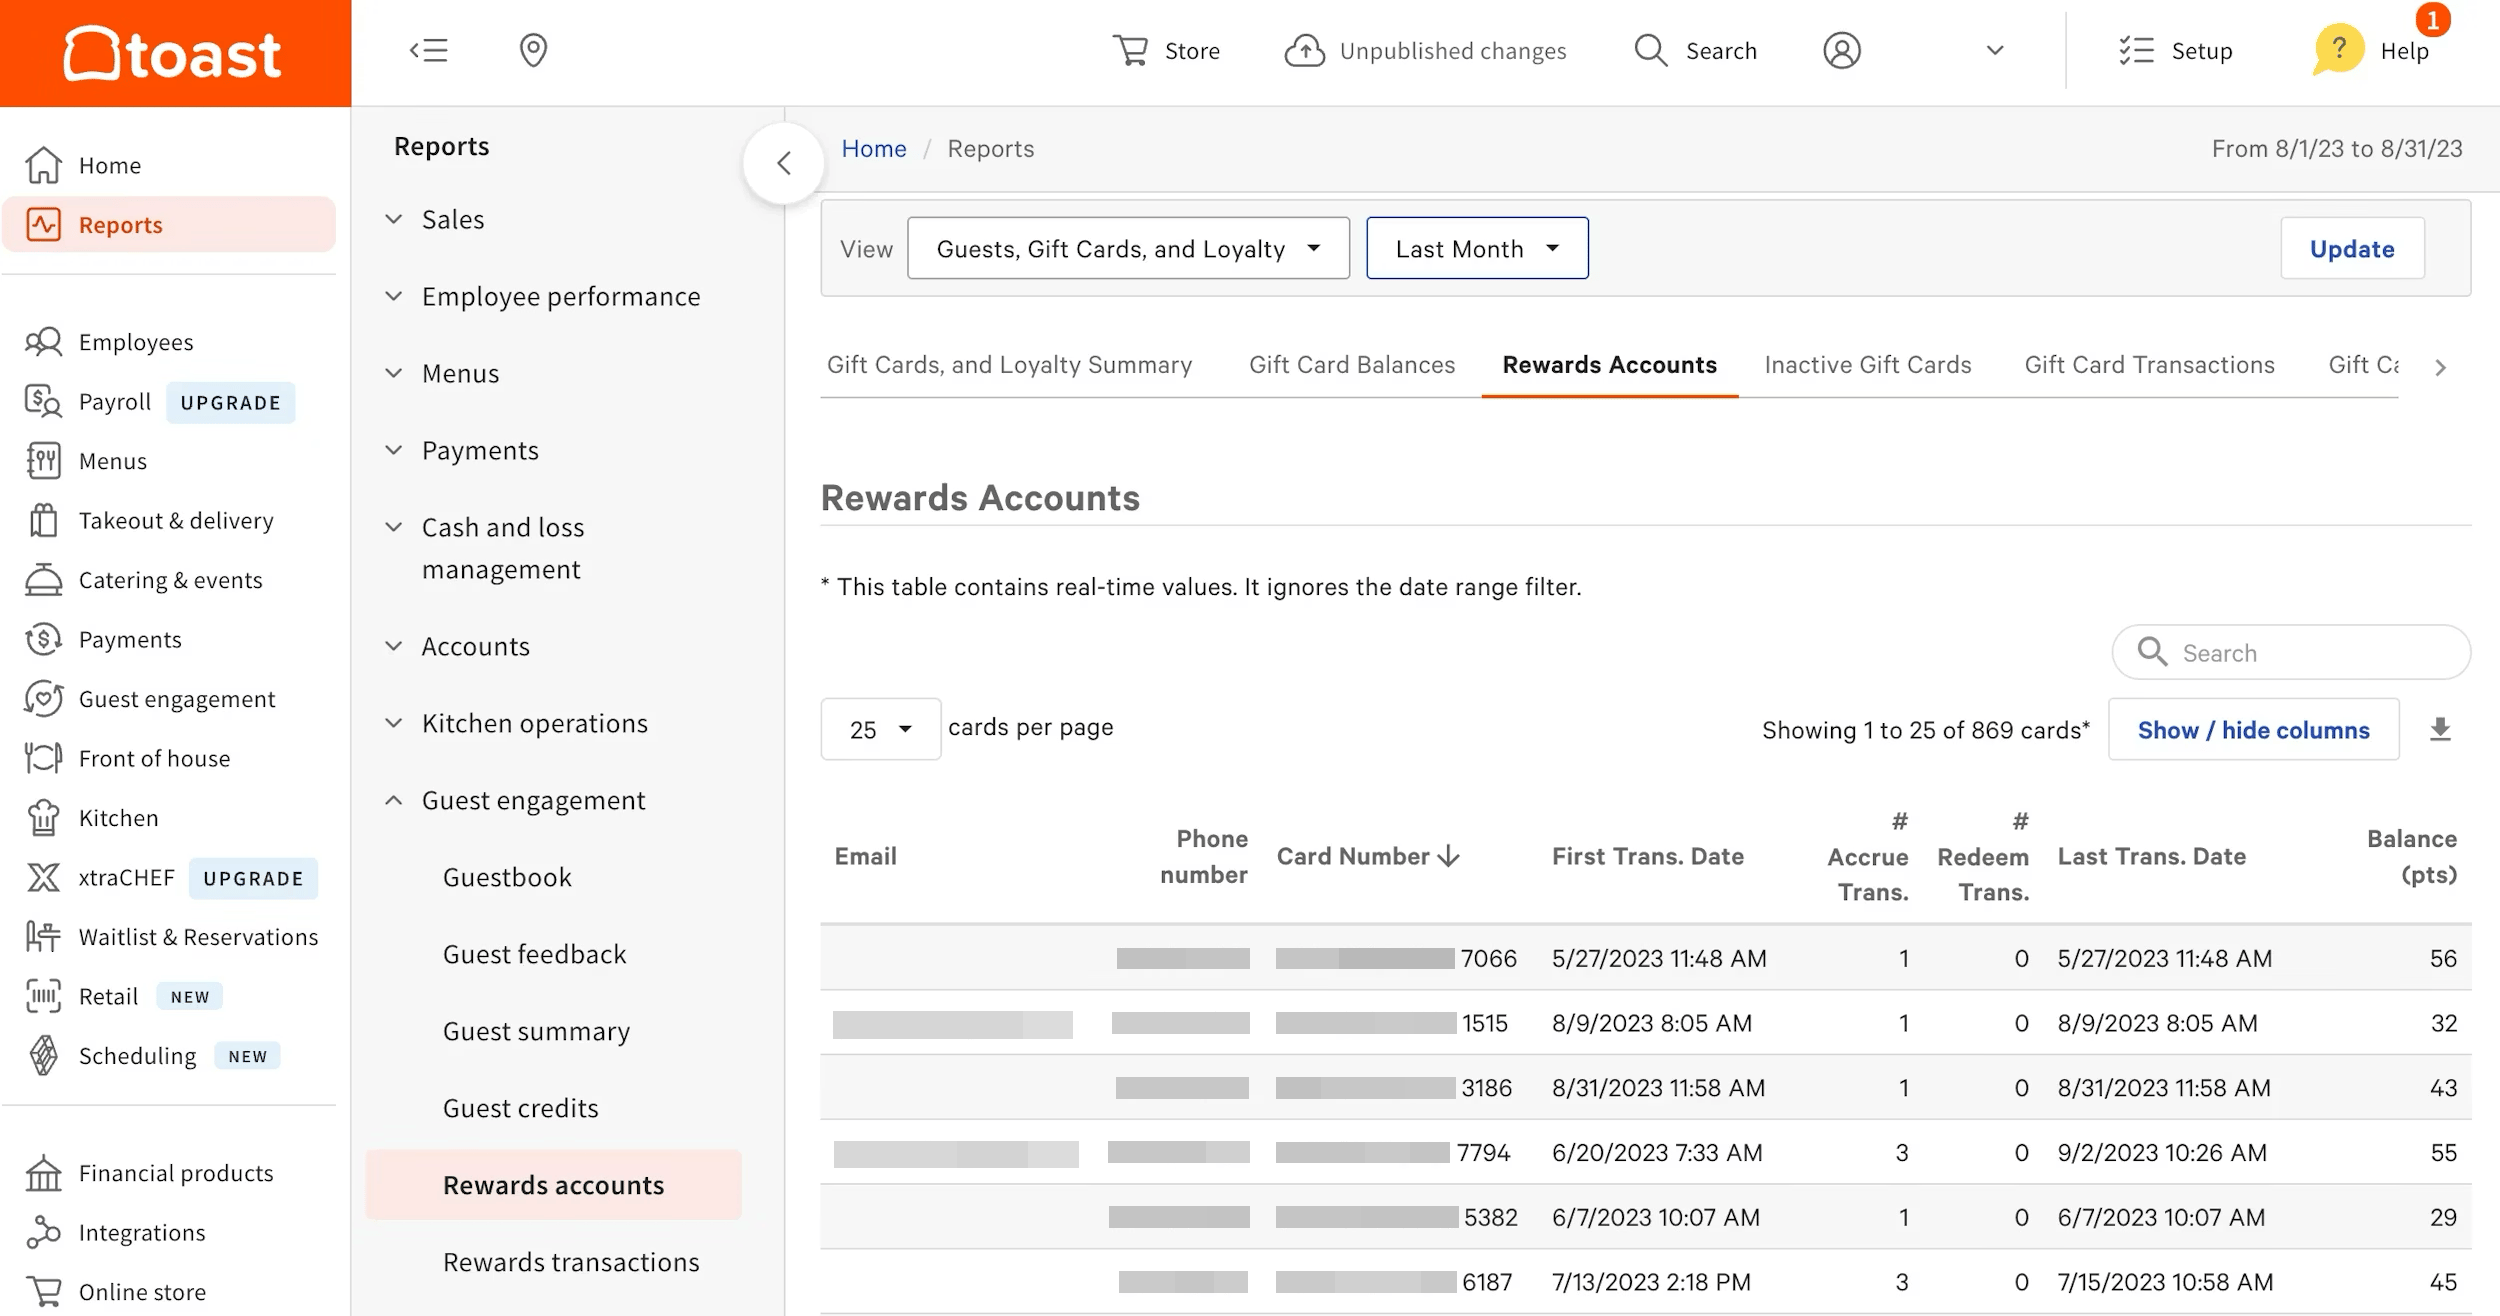Viewport: 2500px width, 1316px height.
Task: Open the location pin selector
Action: pos(534,50)
